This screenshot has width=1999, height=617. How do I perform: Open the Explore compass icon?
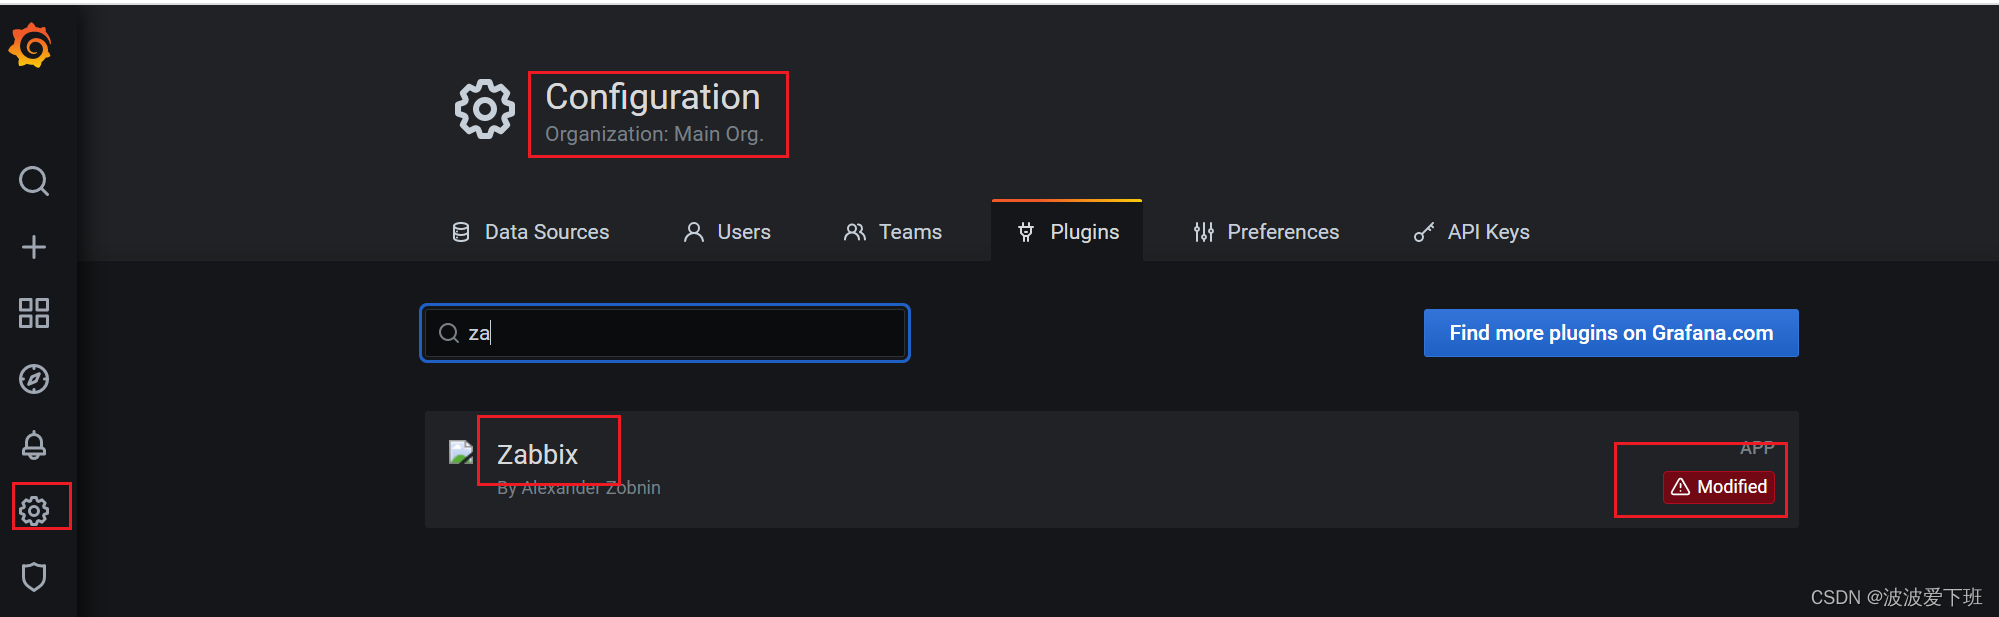34,379
